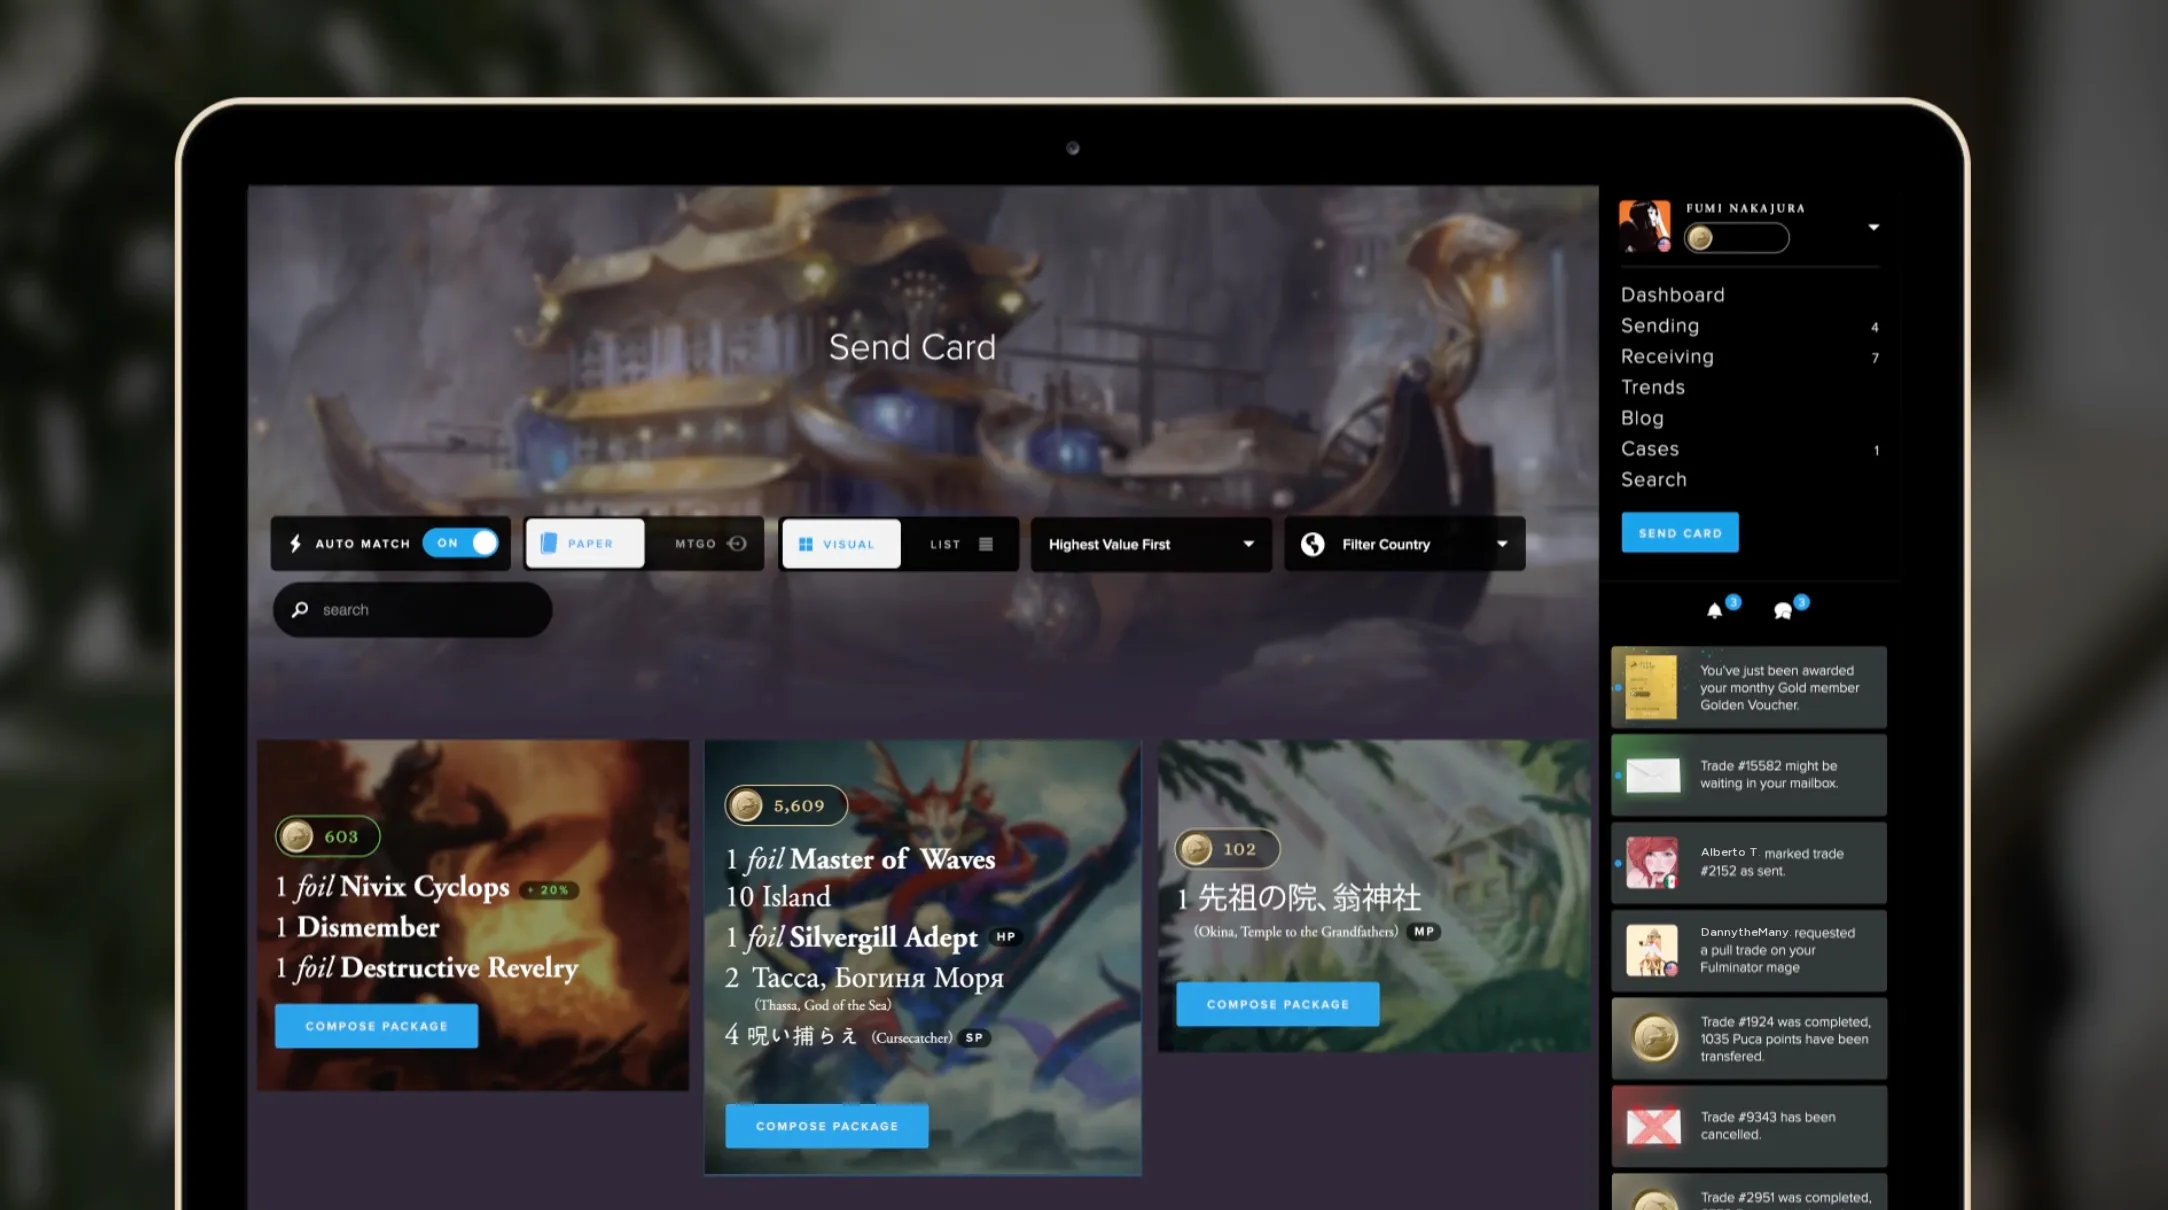The width and height of the screenshot is (2168, 1210).
Task: Click the 5,609 points coin badge
Action: point(786,805)
